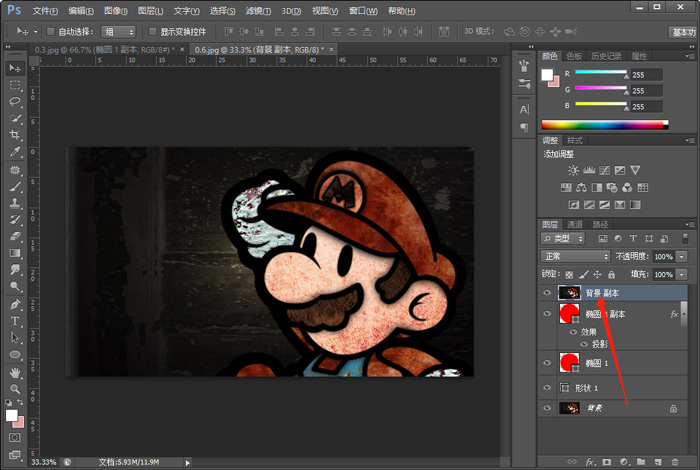The height and width of the screenshot is (470, 700).
Task: Open the 图像 menu
Action: [x=115, y=10]
